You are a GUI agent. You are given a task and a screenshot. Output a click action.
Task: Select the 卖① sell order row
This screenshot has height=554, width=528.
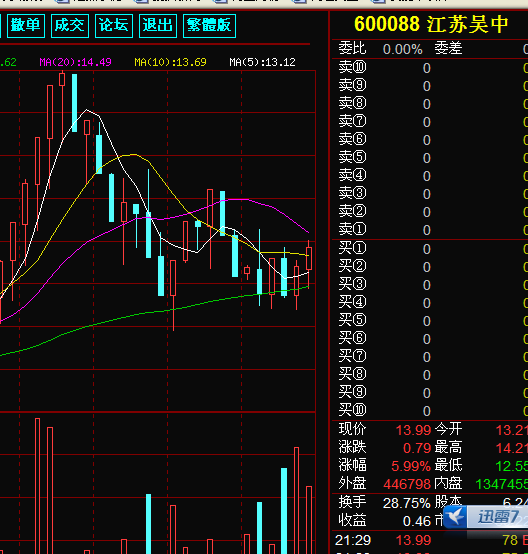click(430, 229)
